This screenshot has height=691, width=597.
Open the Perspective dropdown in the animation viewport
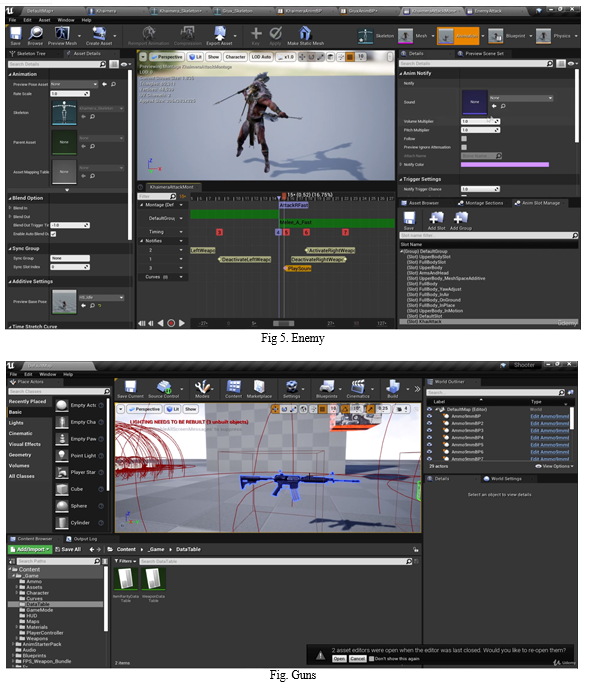167,57
